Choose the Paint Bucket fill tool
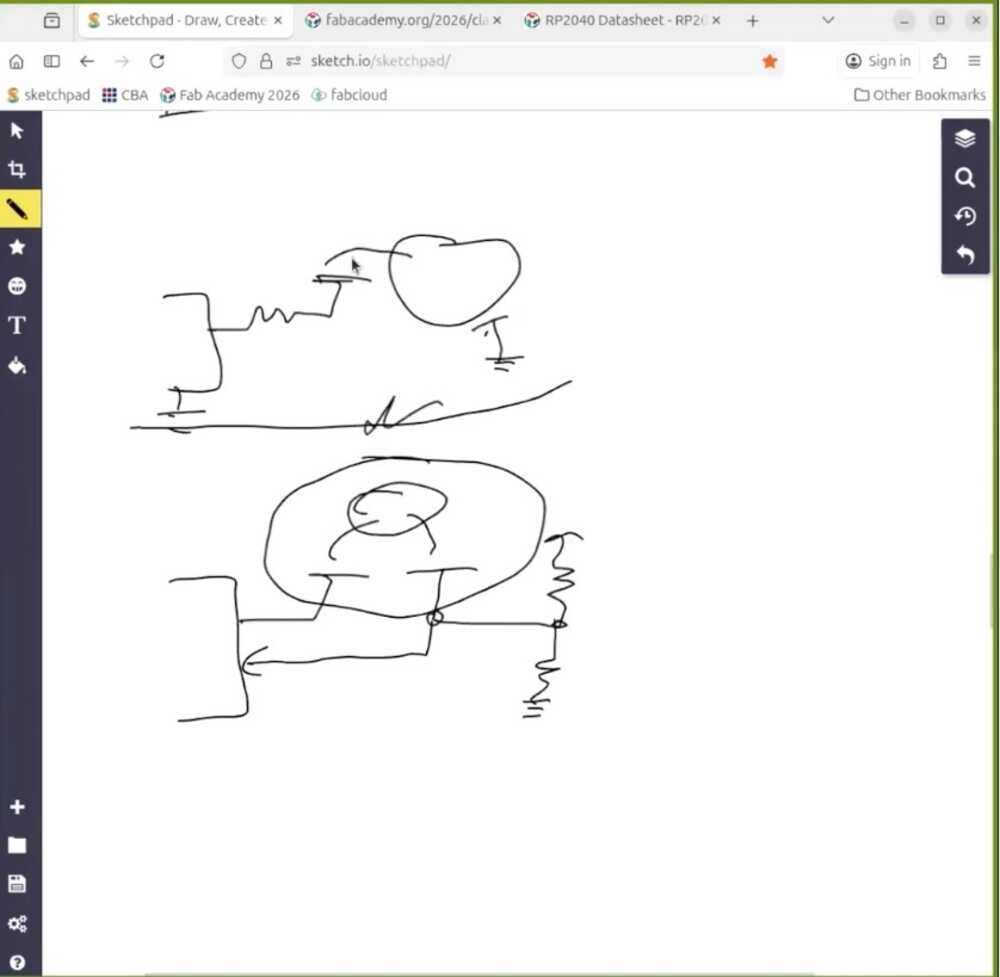The width and height of the screenshot is (1000, 977). (17, 366)
